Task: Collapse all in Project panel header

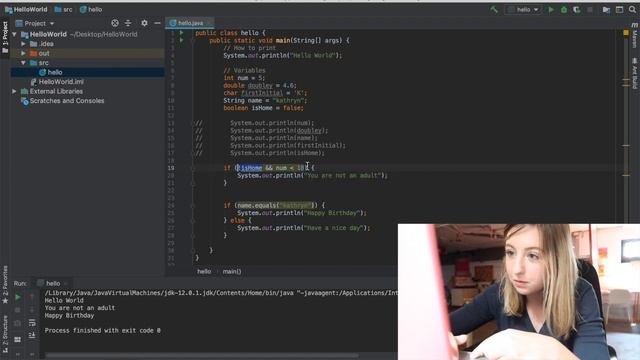Action: [128, 23]
